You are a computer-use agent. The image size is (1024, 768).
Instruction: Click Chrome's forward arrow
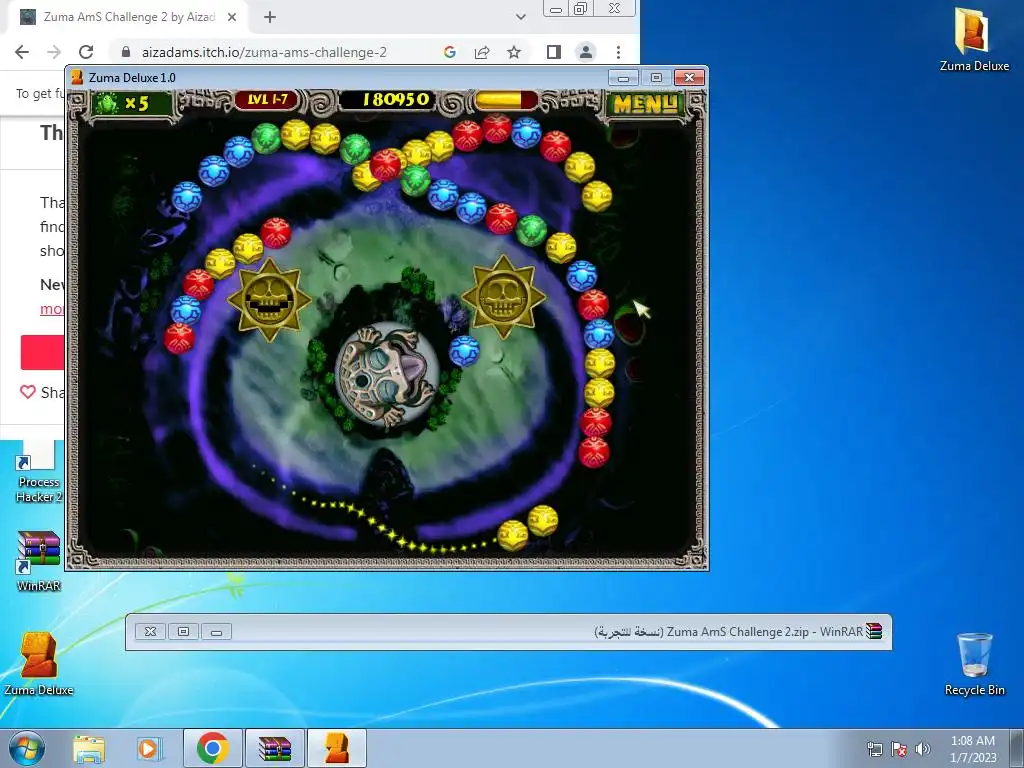pos(54,52)
